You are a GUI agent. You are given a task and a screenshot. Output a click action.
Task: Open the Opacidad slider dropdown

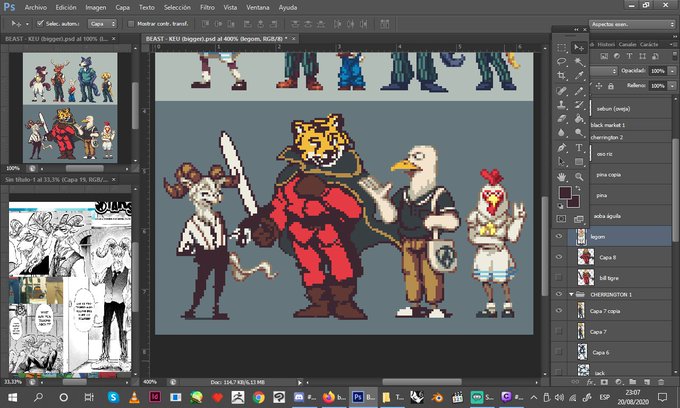tap(672, 71)
